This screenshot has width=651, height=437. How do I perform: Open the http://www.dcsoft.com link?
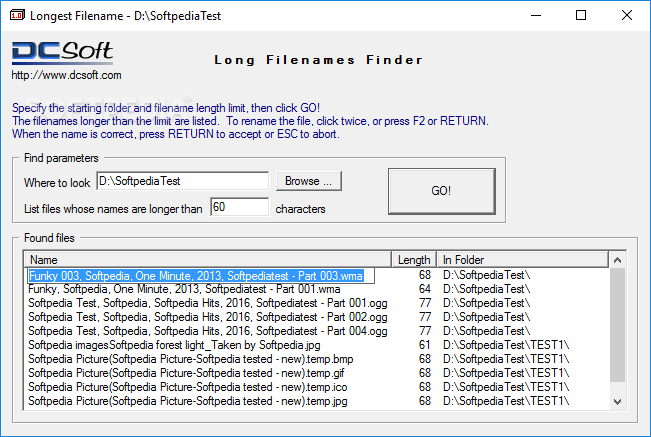coord(66,75)
